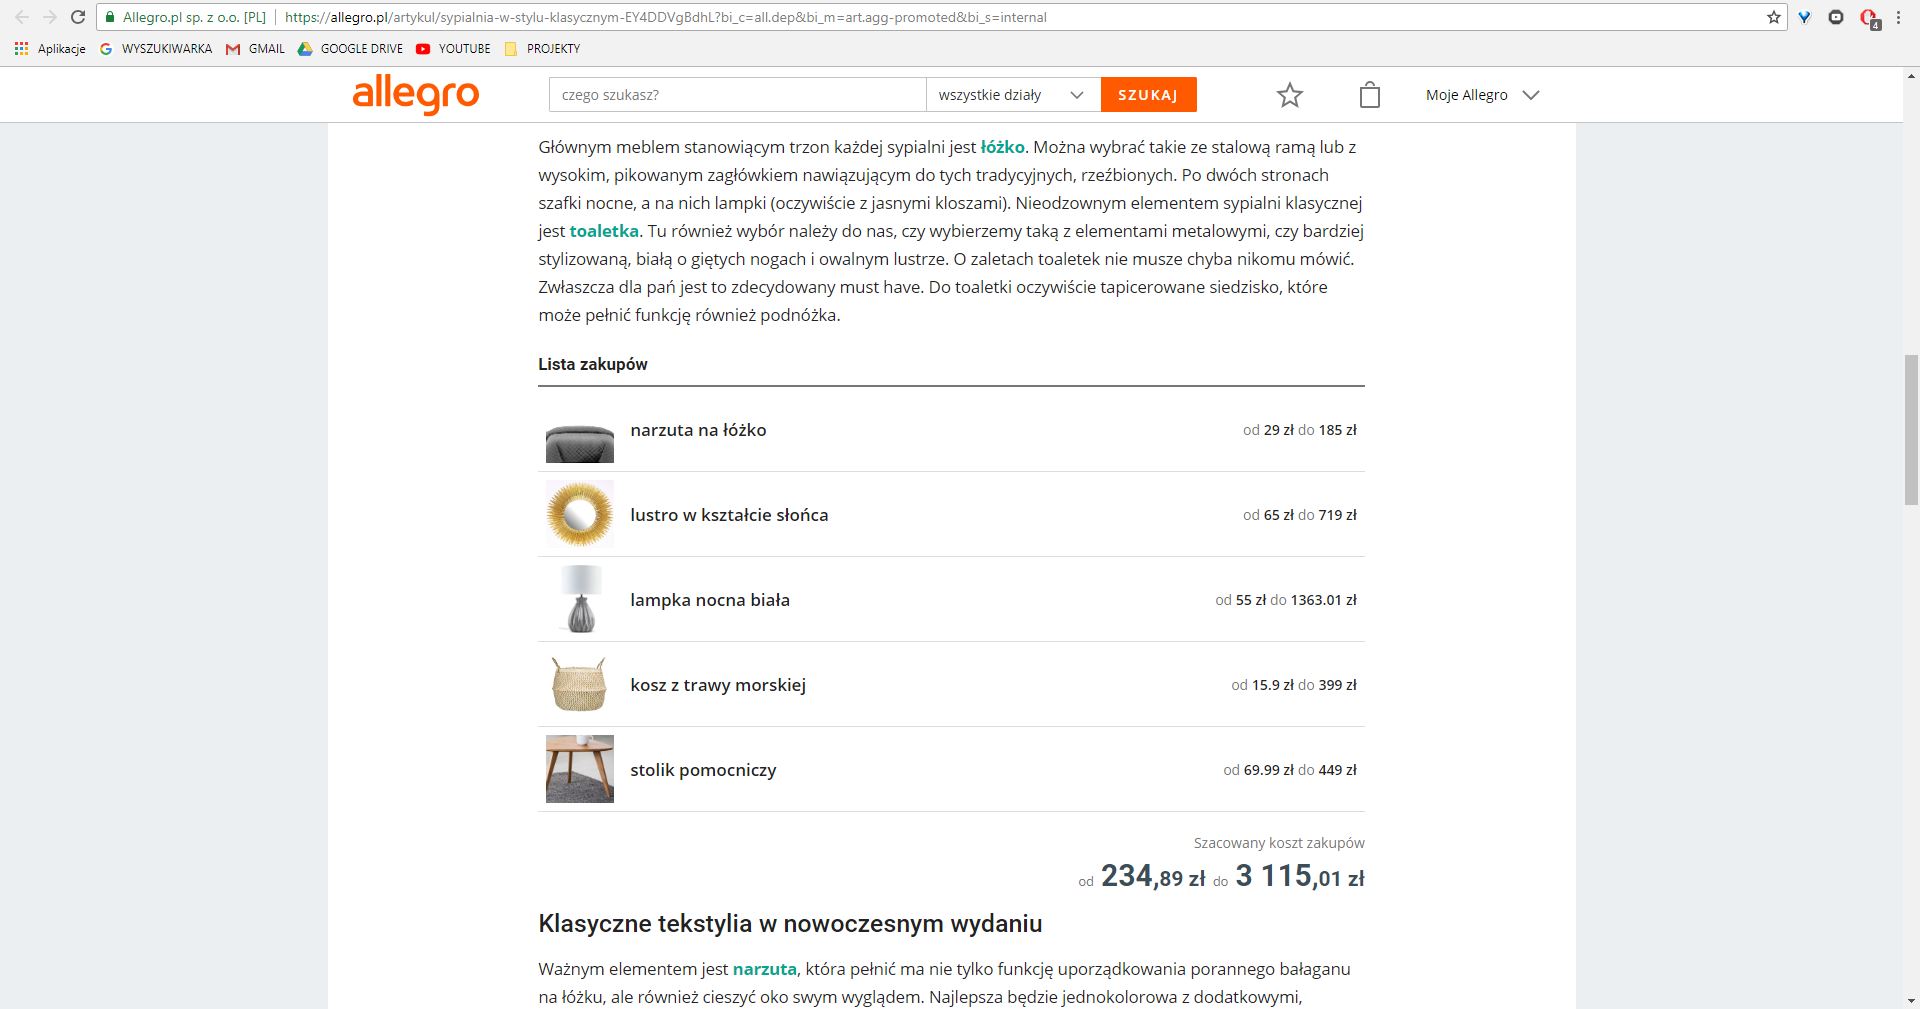This screenshot has width=1920, height=1009.
Task: Open the PROJEKTY bookmarks folder
Action: [x=542, y=48]
